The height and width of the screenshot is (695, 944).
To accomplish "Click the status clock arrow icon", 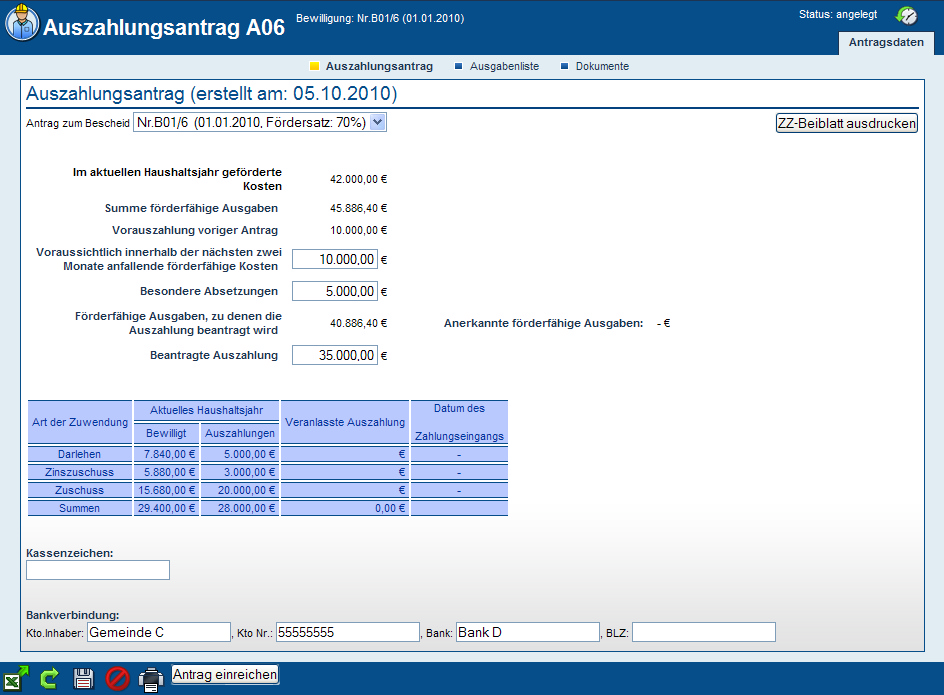I will (906, 15).
